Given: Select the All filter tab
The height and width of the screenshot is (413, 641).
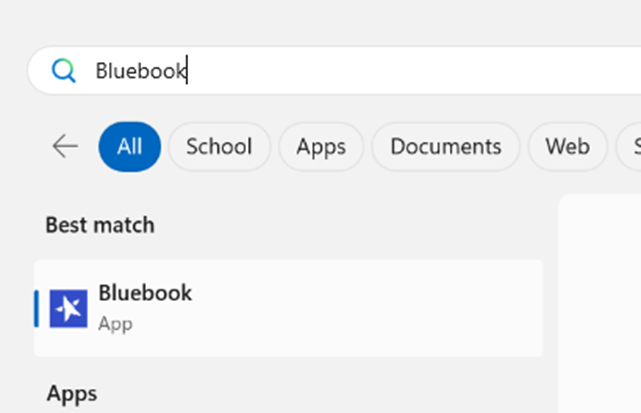Looking at the screenshot, I should [x=130, y=146].
